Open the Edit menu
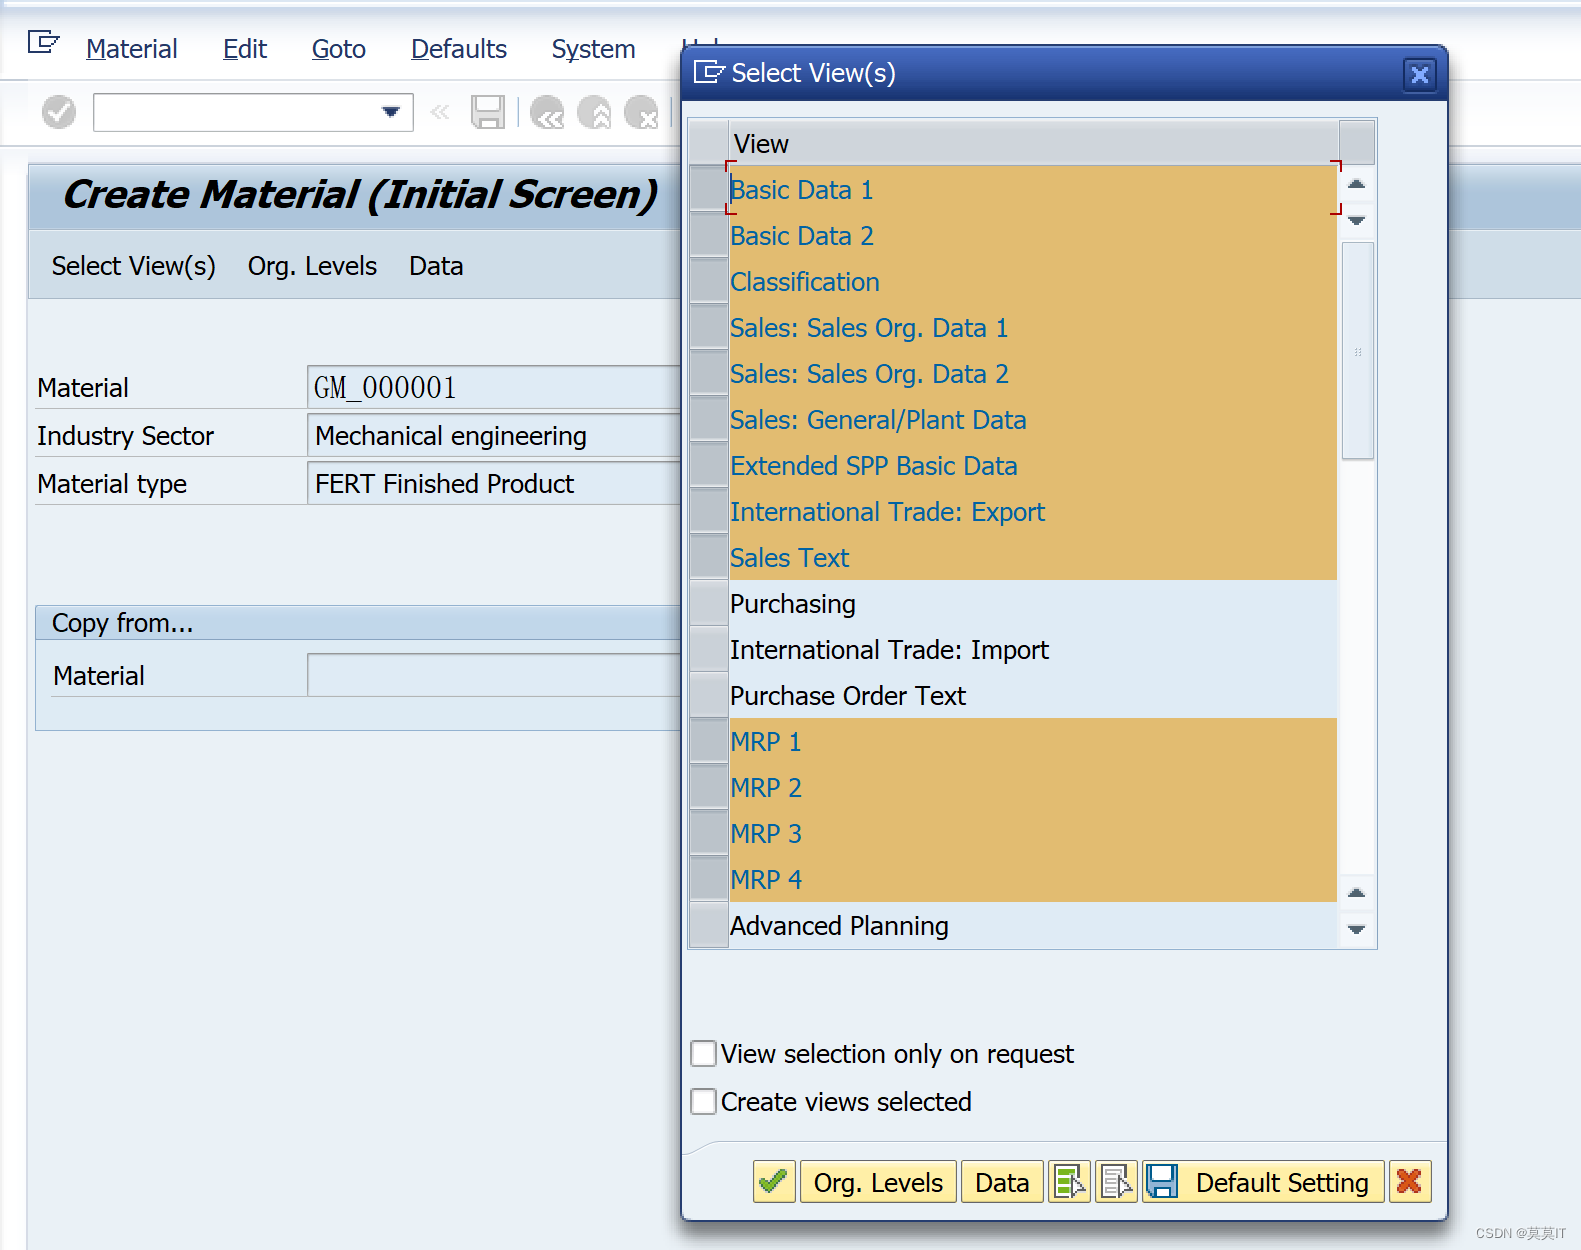The height and width of the screenshot is (1250, 1581). pyautogui.click(x=245, y=49)
